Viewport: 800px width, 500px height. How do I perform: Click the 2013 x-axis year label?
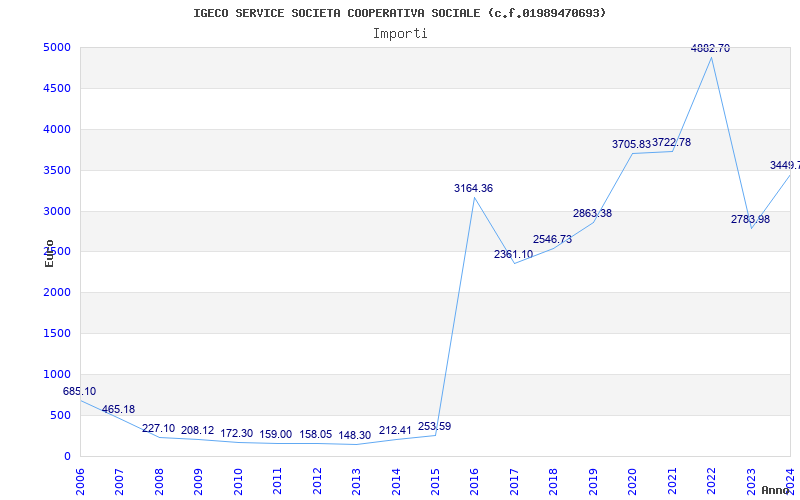pyautogui.click(x=356, y=481)
